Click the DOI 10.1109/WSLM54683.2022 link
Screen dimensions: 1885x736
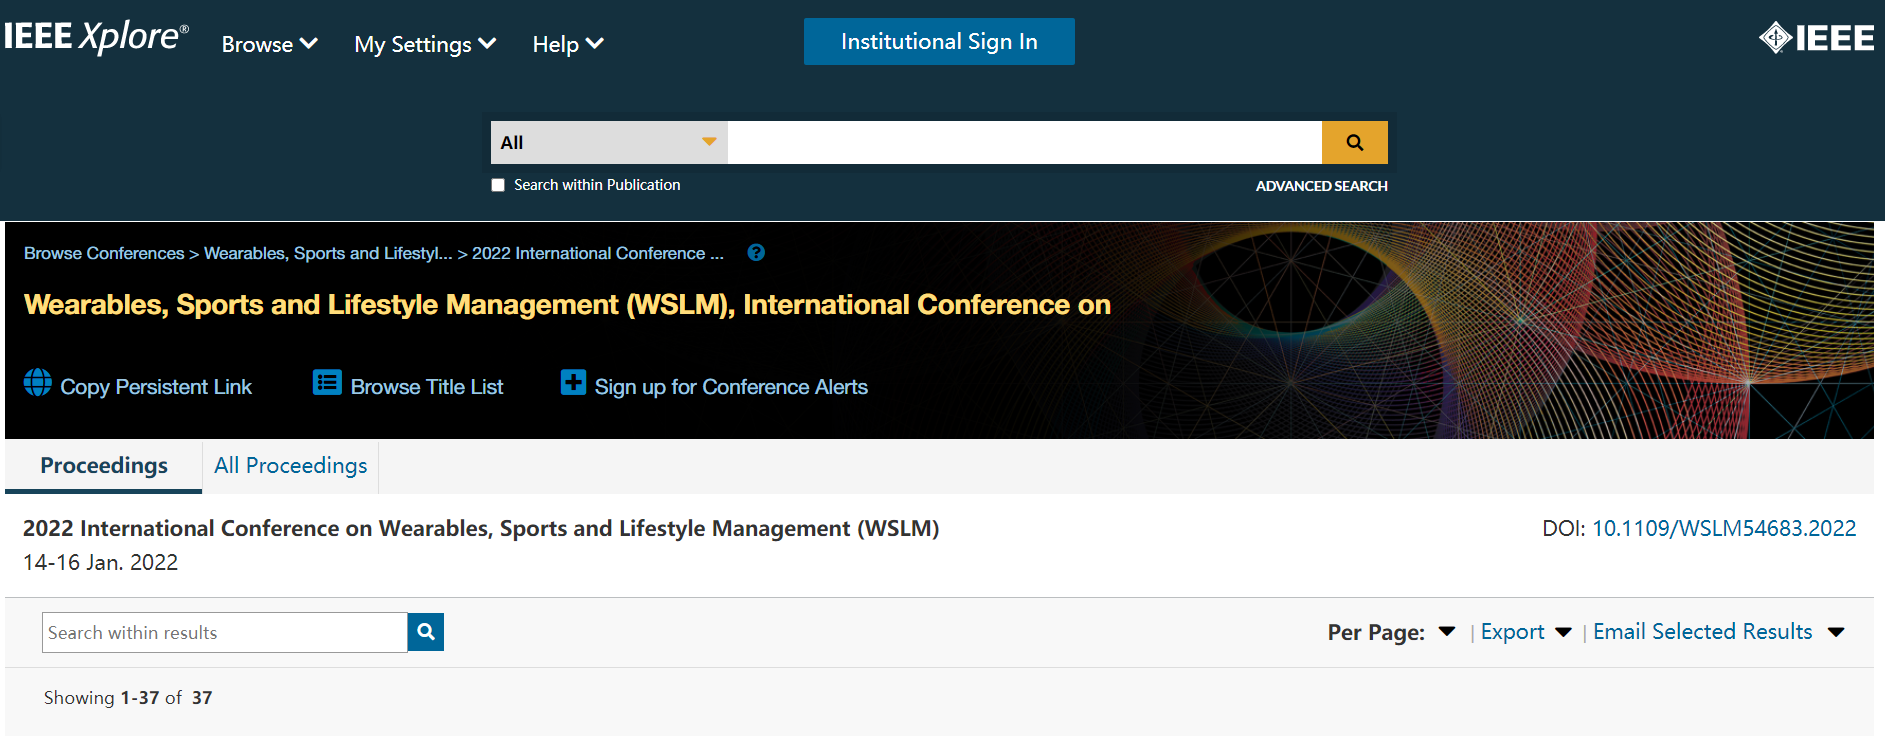[x=1724, y=528]
